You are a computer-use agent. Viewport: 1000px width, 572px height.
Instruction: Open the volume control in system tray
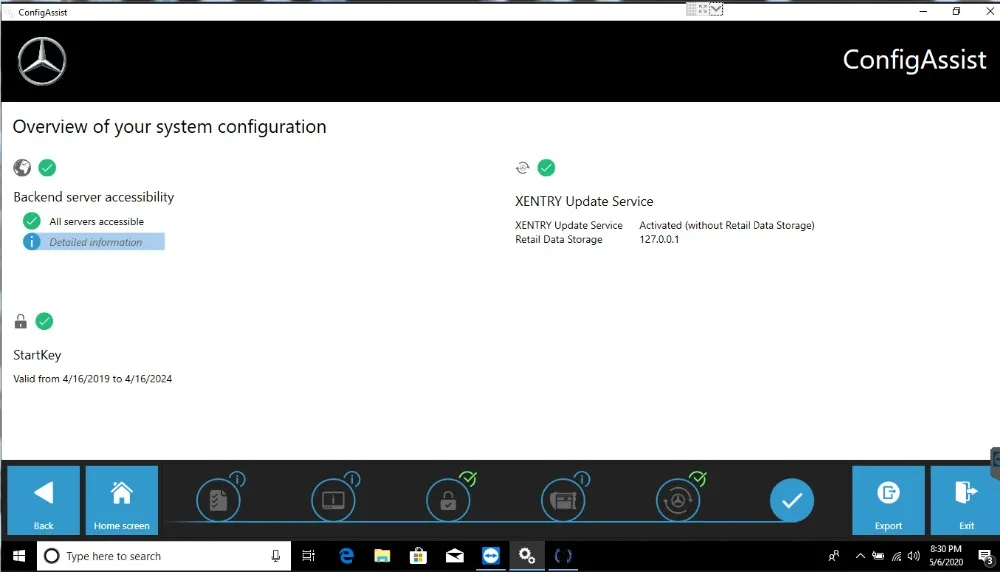pyautogui.click(x=914, y=556)
